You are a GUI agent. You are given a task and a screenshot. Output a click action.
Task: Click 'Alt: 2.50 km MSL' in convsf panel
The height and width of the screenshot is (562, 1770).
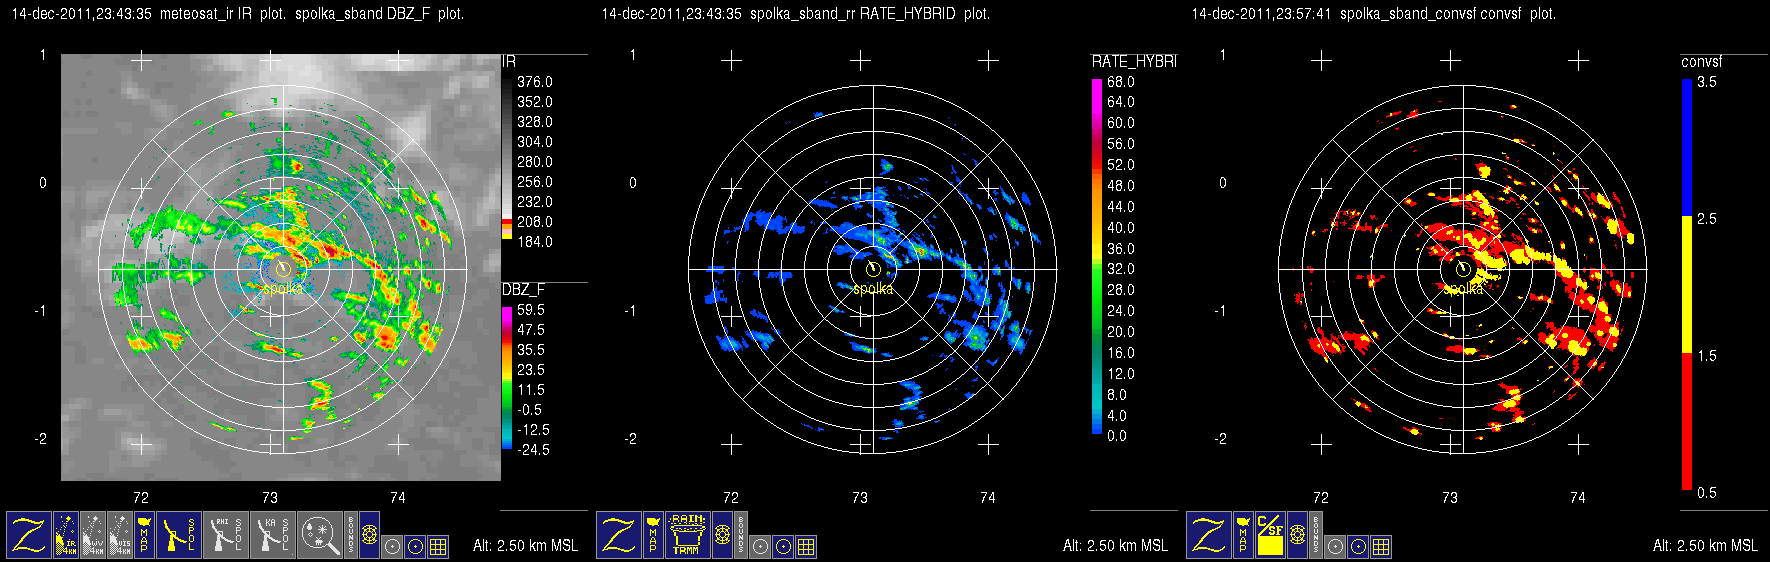pos(1705,545)
